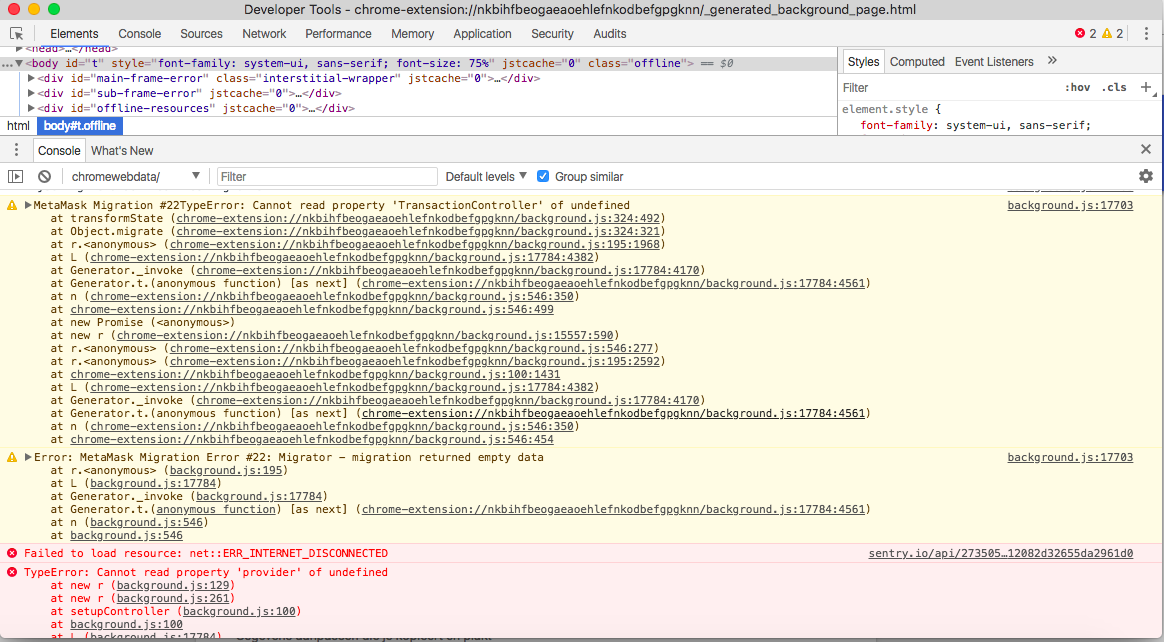Open Default levels dropdown

click(x=486, y=177)
